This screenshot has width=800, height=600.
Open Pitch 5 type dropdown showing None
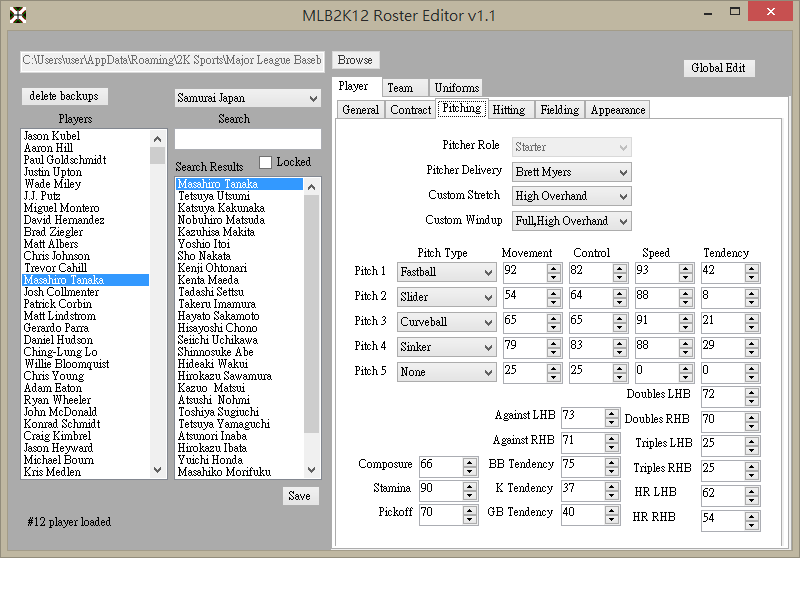(x=446, y=372)
